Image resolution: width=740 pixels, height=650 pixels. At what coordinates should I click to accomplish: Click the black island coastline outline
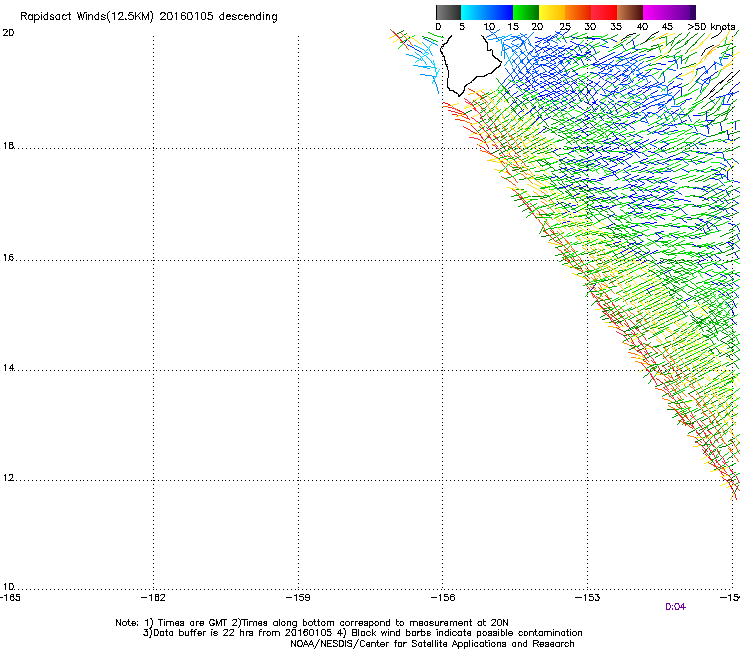pyautogui.click(x=470, y=66)
